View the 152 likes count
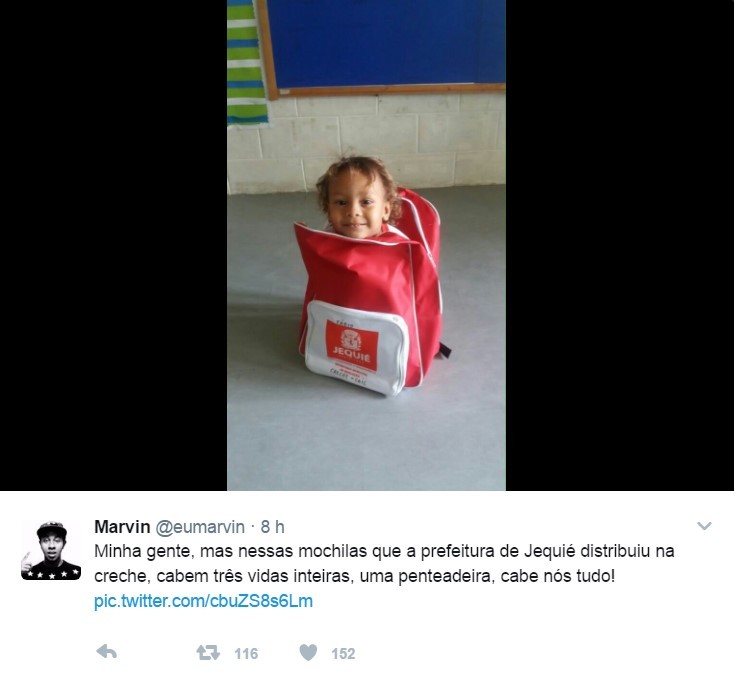 (x=343, y=653)
